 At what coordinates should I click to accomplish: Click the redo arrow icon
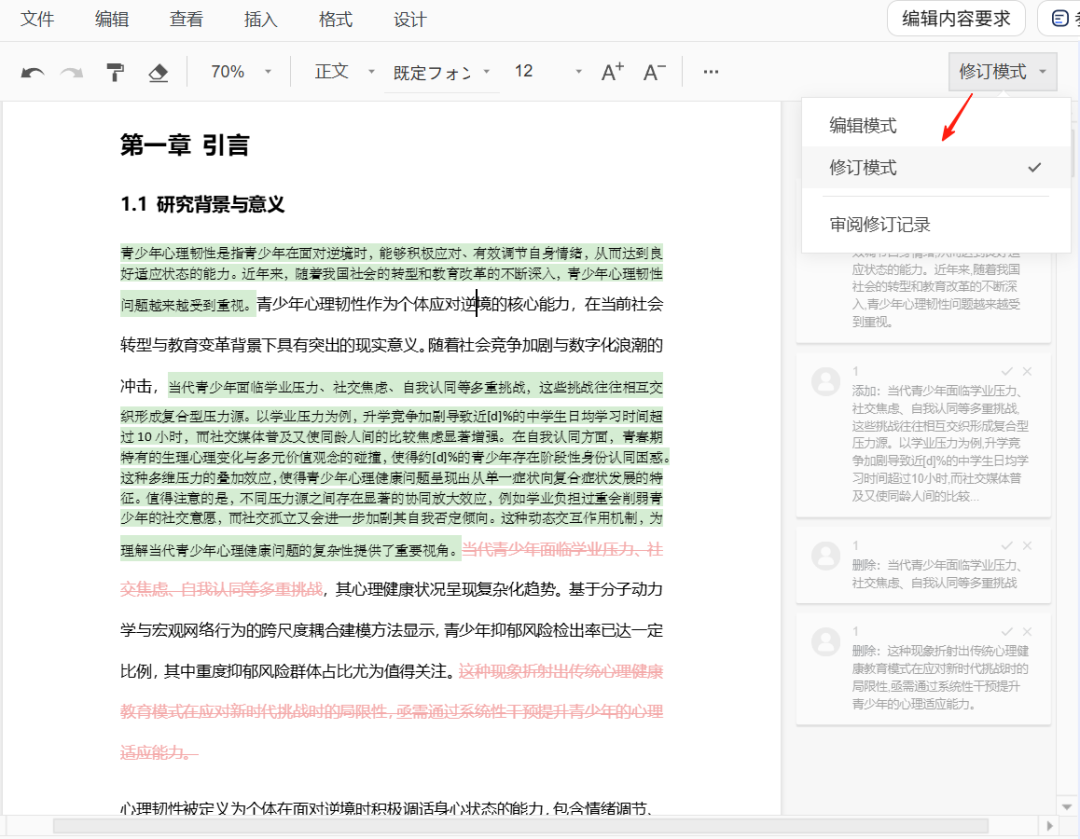coord(72,72)
